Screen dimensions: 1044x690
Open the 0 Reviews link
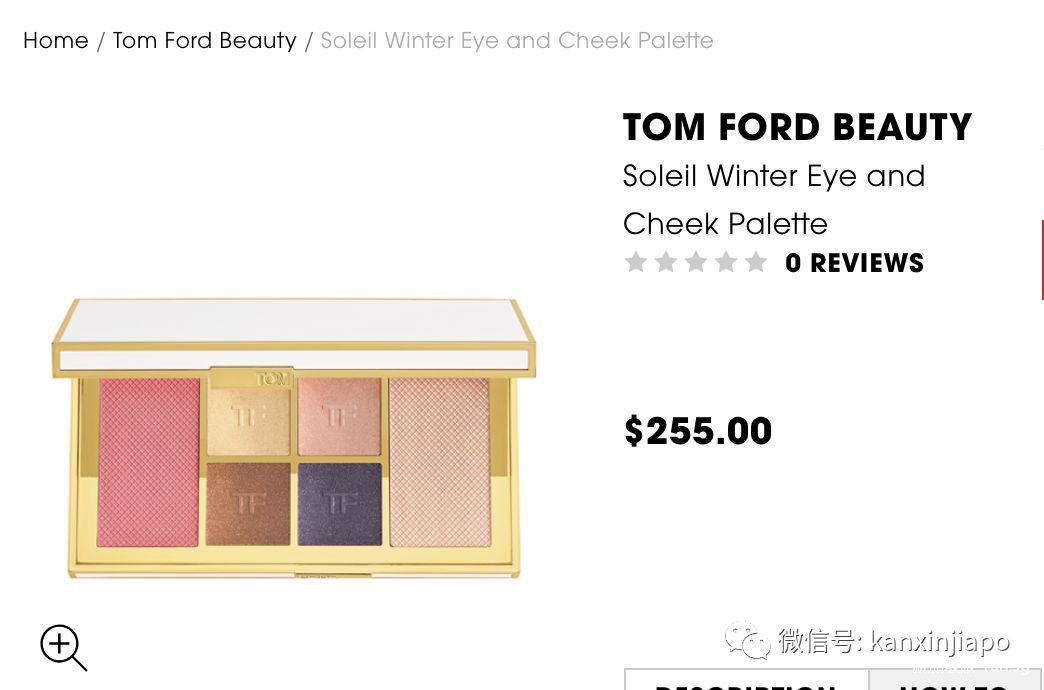pyautogui.click(x=854, y=263)
